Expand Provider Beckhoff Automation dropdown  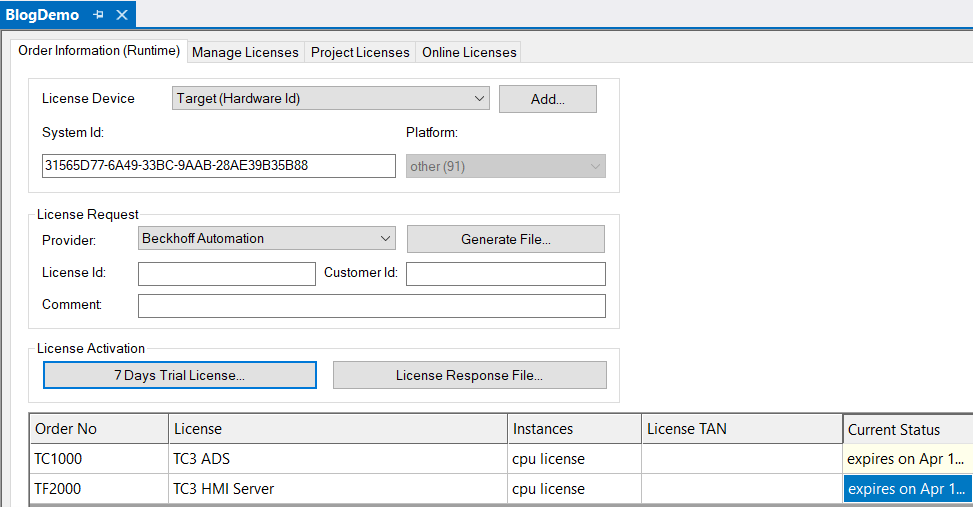tap(267, 238)
